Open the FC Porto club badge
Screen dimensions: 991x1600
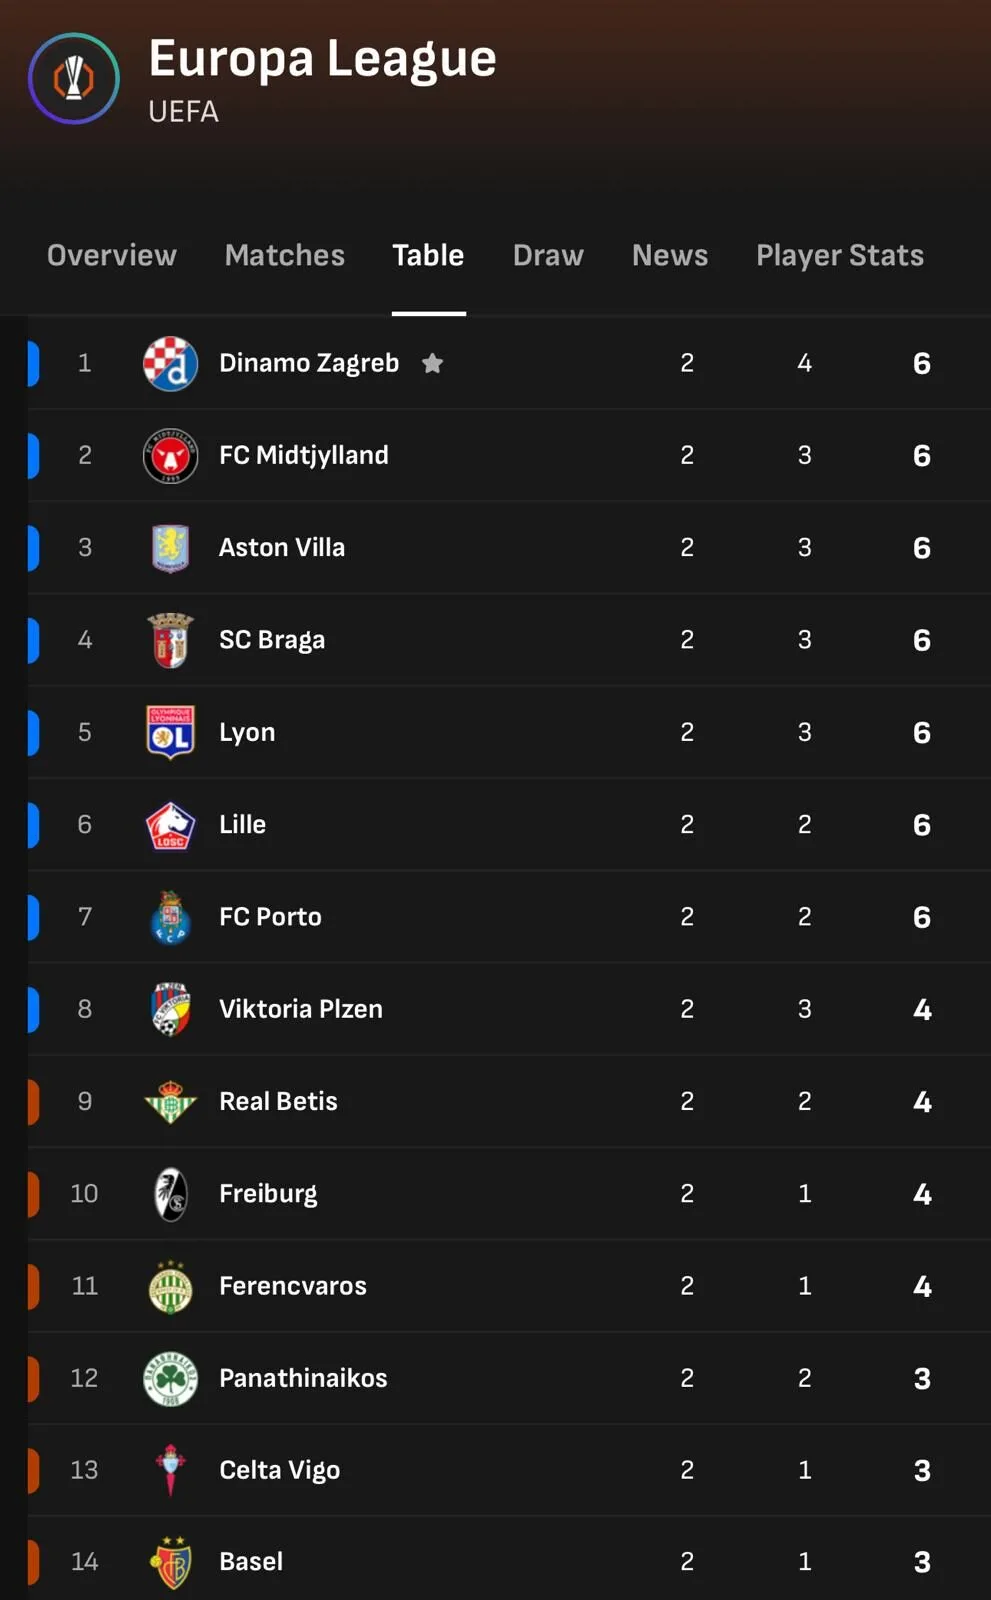(170, 917)
